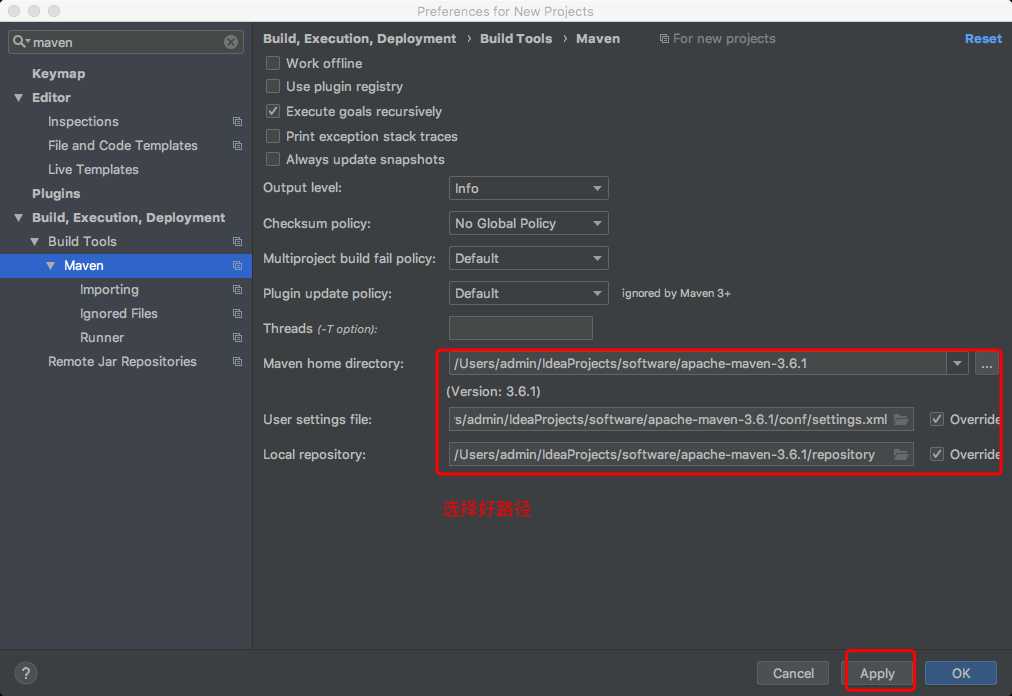Click project-level icon next to File and Code Templates
The width and height of the screenshot is (1012, 696).
tap(238, 145)
